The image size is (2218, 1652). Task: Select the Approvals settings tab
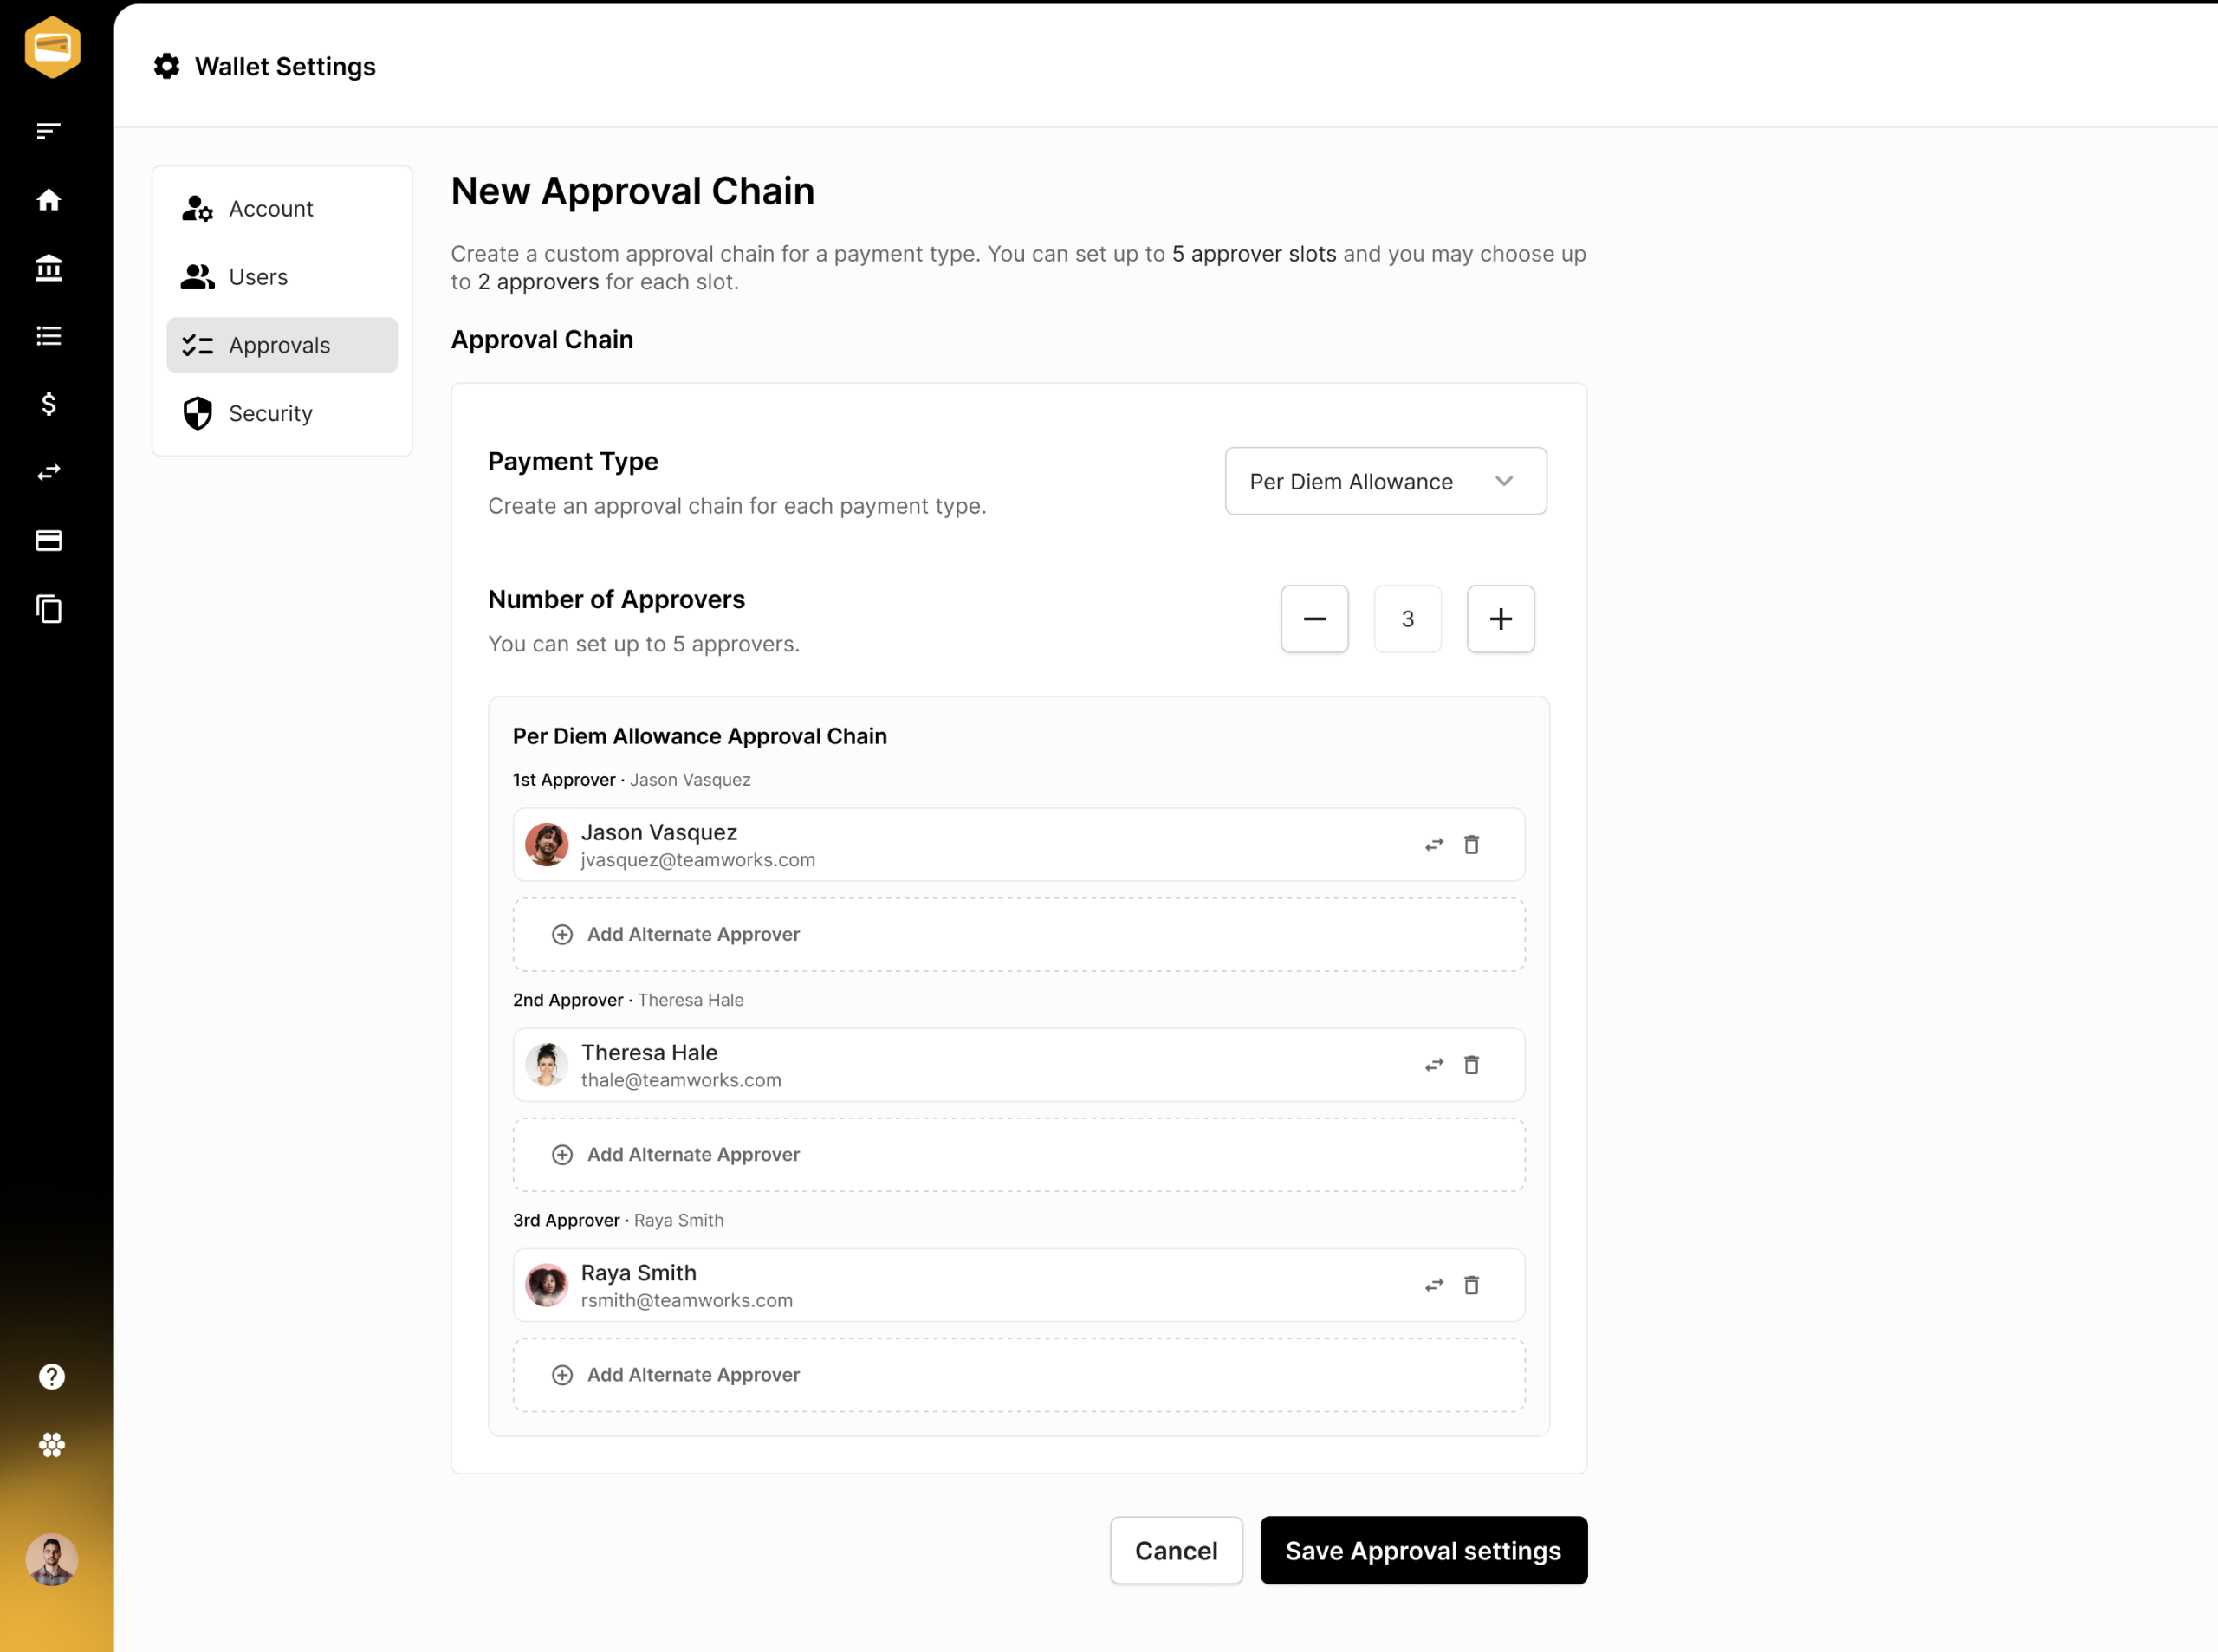click(x=282, y=345)
